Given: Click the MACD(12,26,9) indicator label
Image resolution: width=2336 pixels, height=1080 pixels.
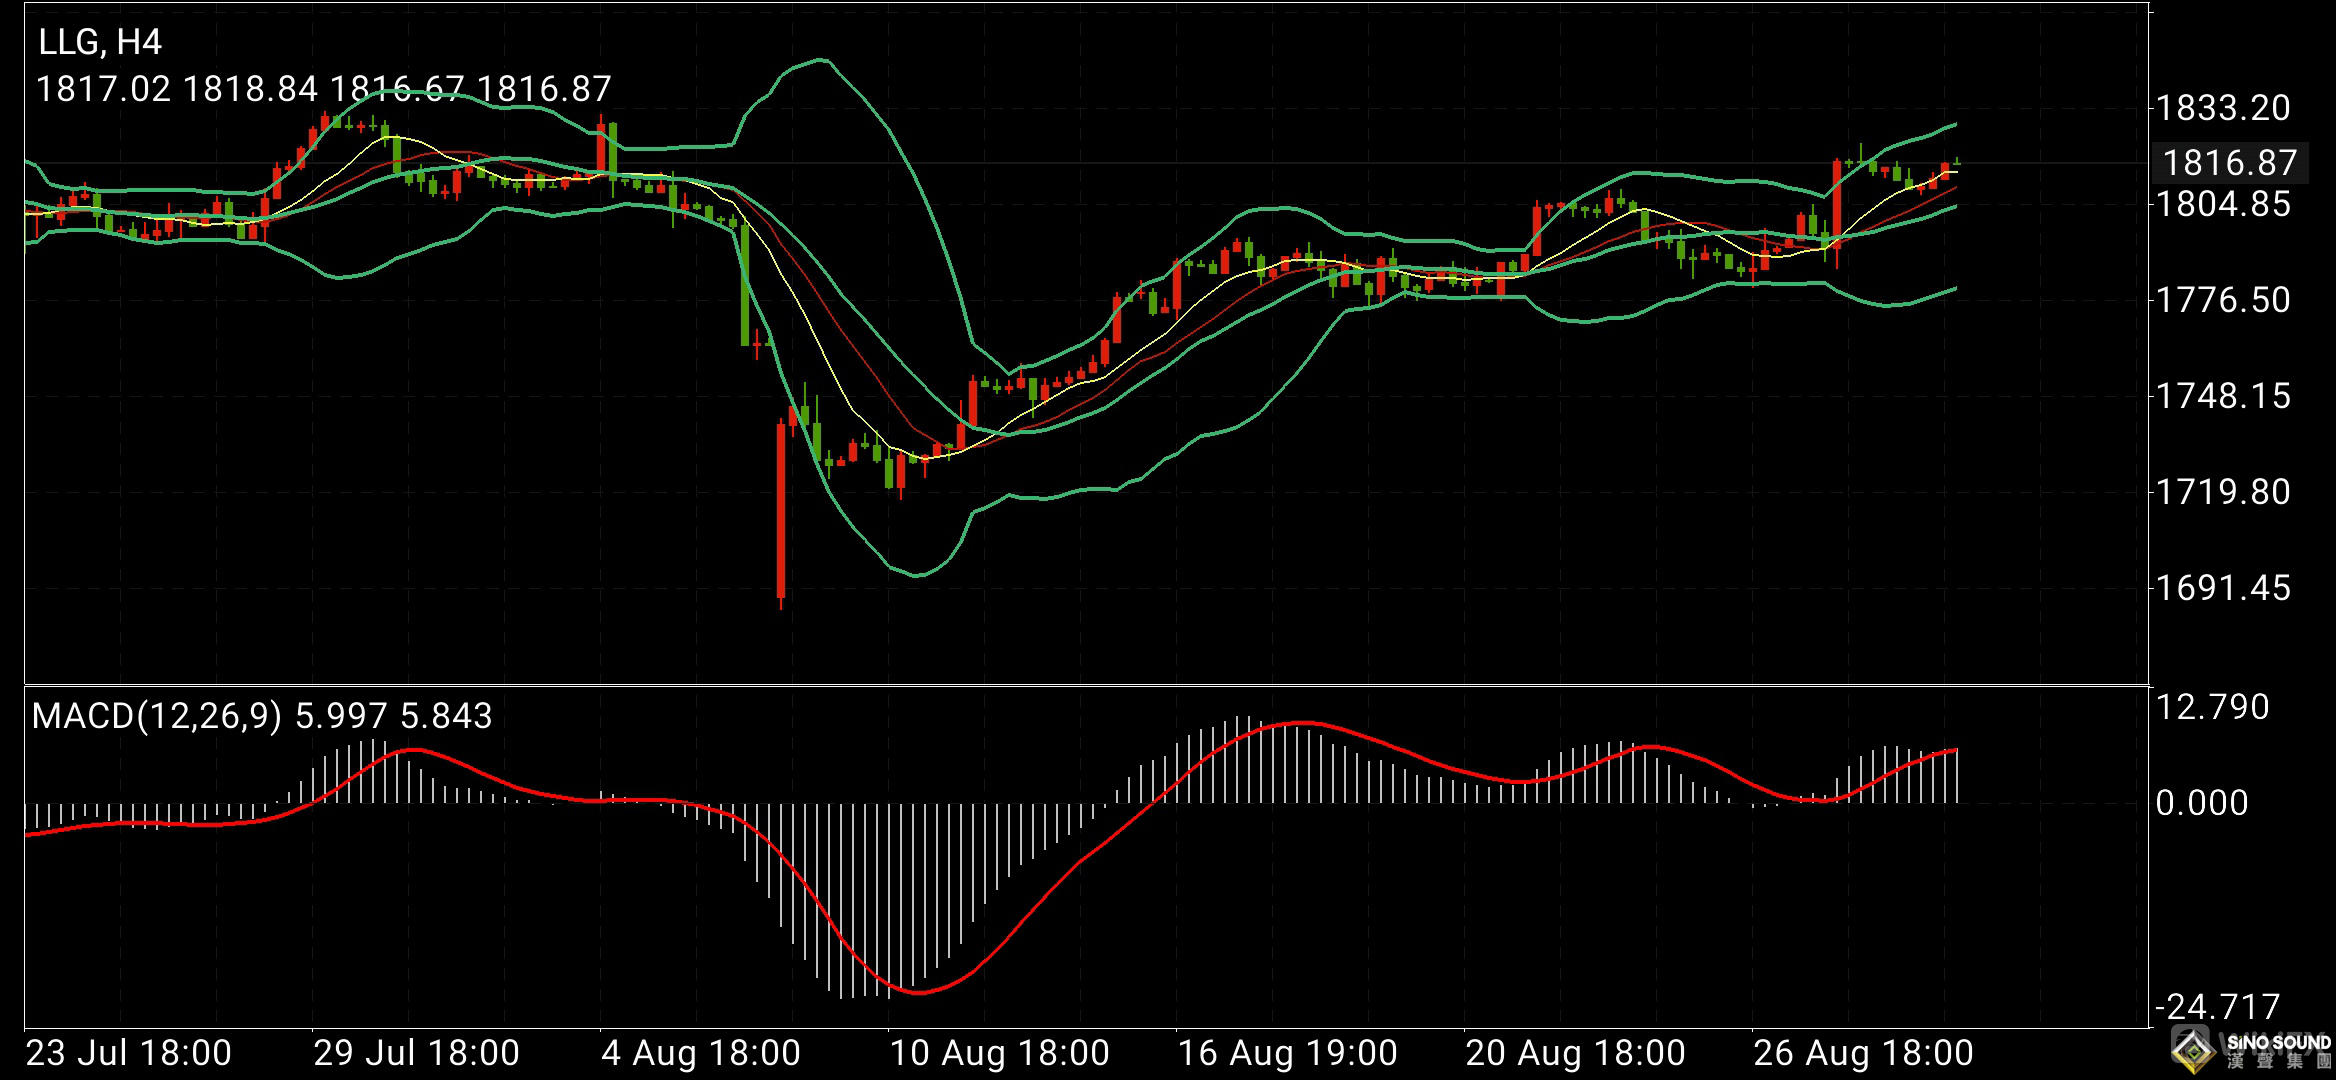Looking at the screenshot, I should click(x=156, y=716).
